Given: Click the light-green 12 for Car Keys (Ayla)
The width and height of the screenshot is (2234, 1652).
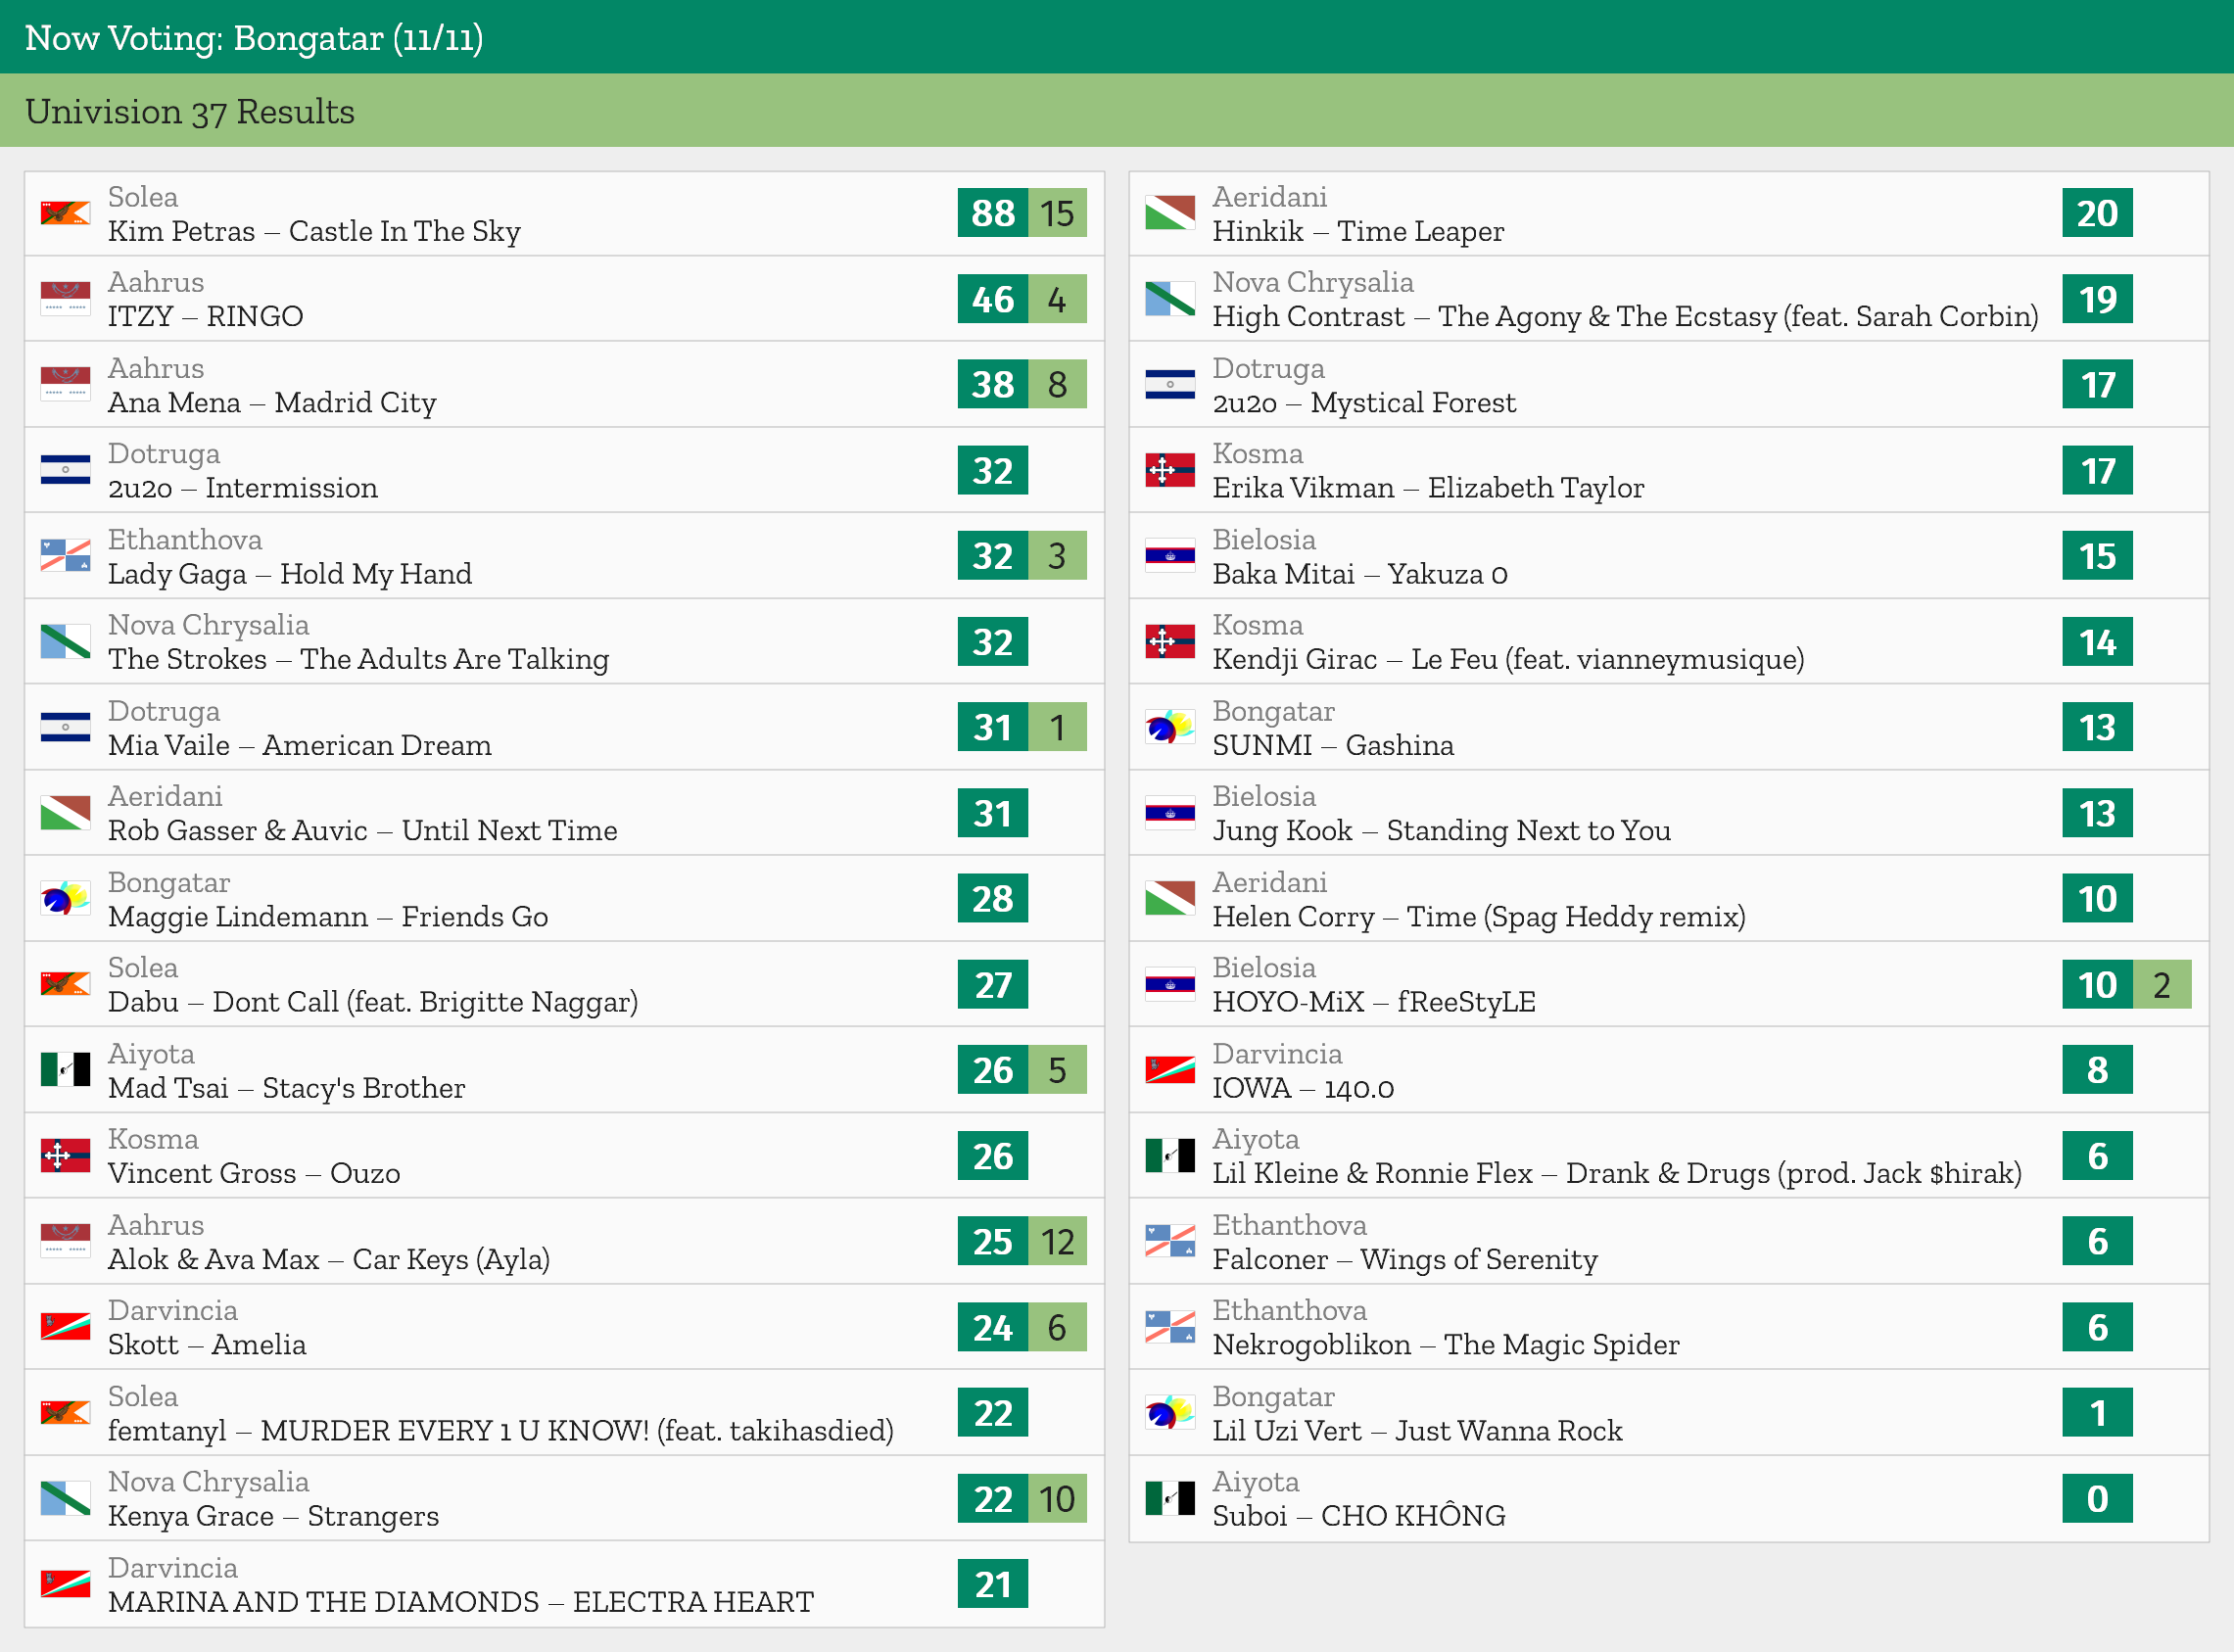Looking at the screenshot, I should (1057, 1241).
